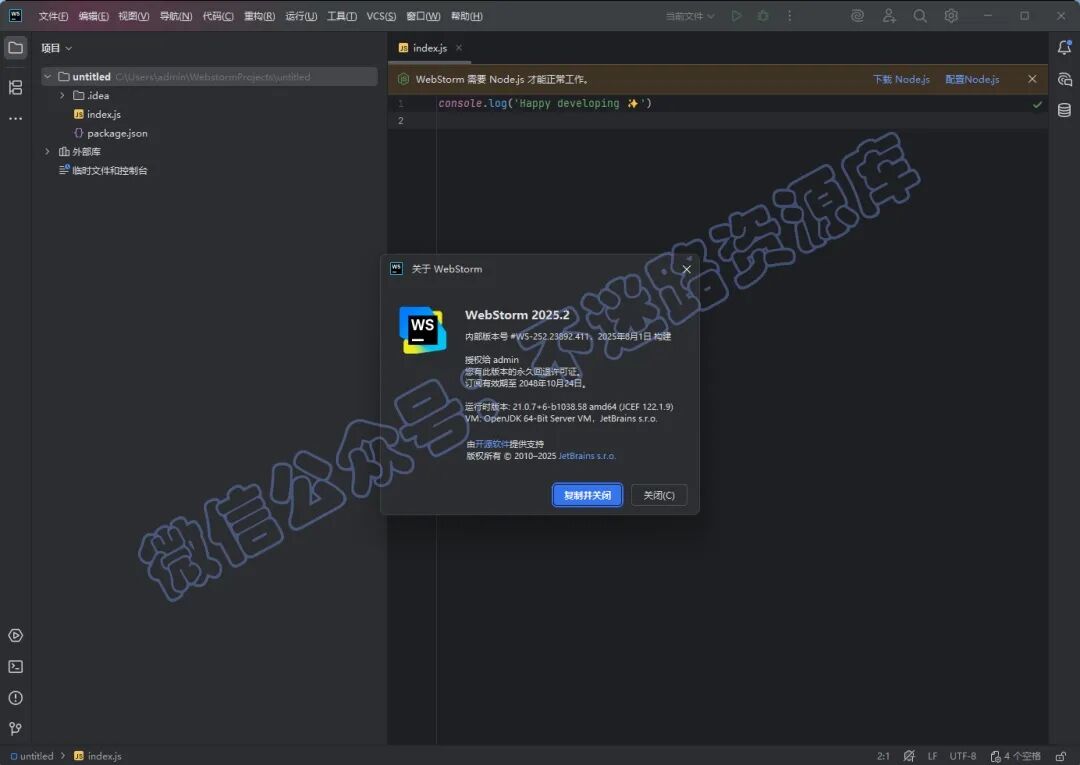Open the 导航(N) menu
The height and width of the screenshot is (765, 1080).
176,16
